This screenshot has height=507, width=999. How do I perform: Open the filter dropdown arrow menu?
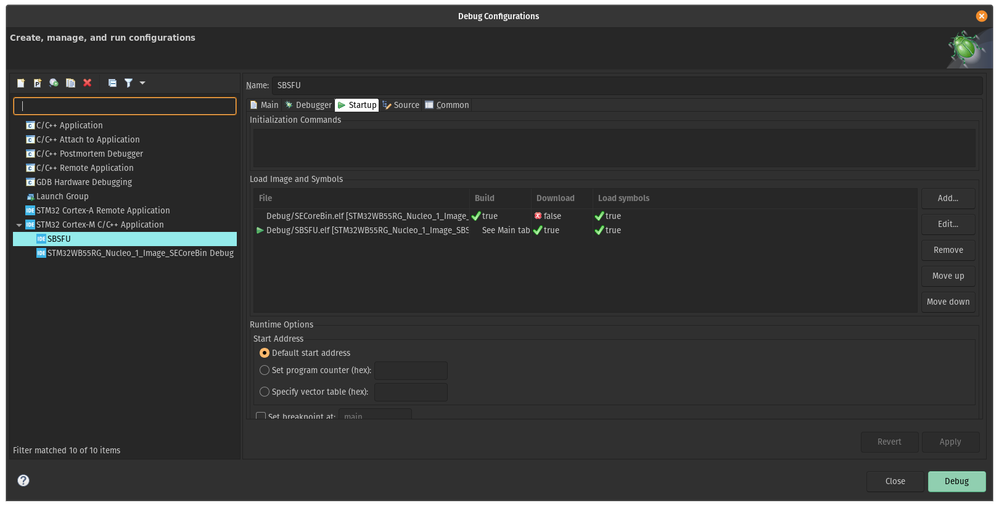click(x=142, y=83)
